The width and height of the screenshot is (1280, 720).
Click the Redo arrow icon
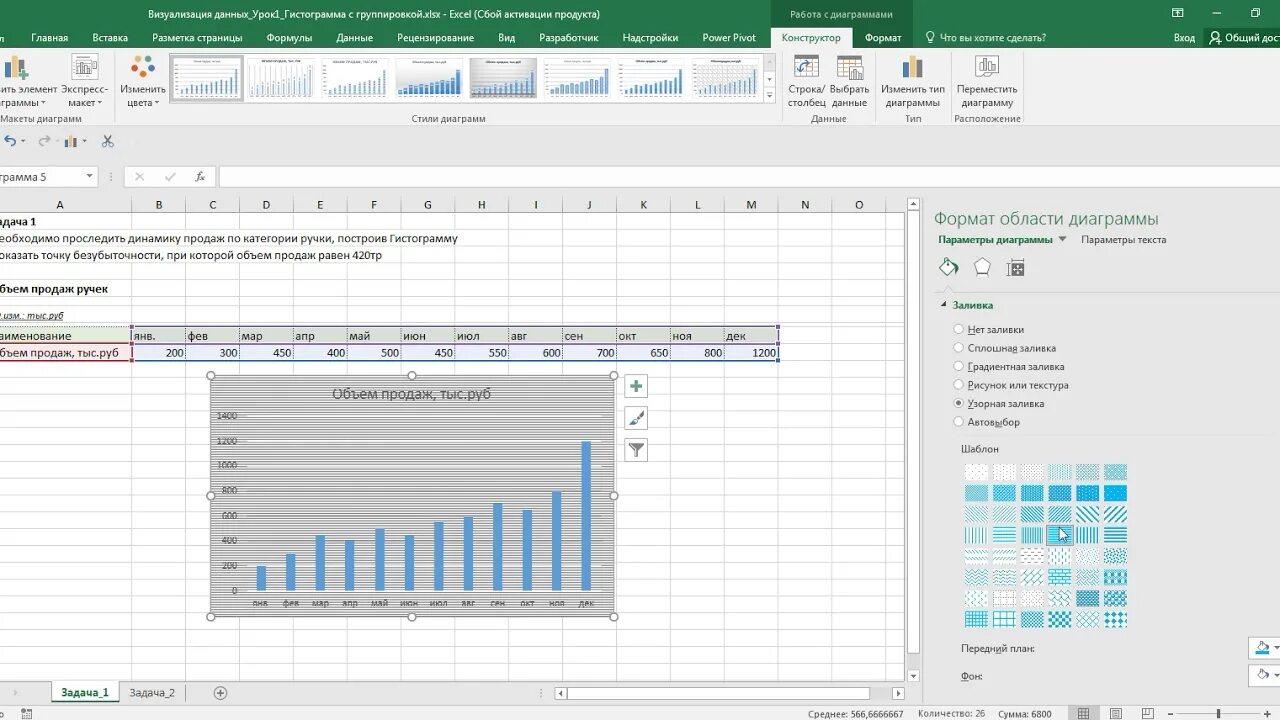point(44,142)
